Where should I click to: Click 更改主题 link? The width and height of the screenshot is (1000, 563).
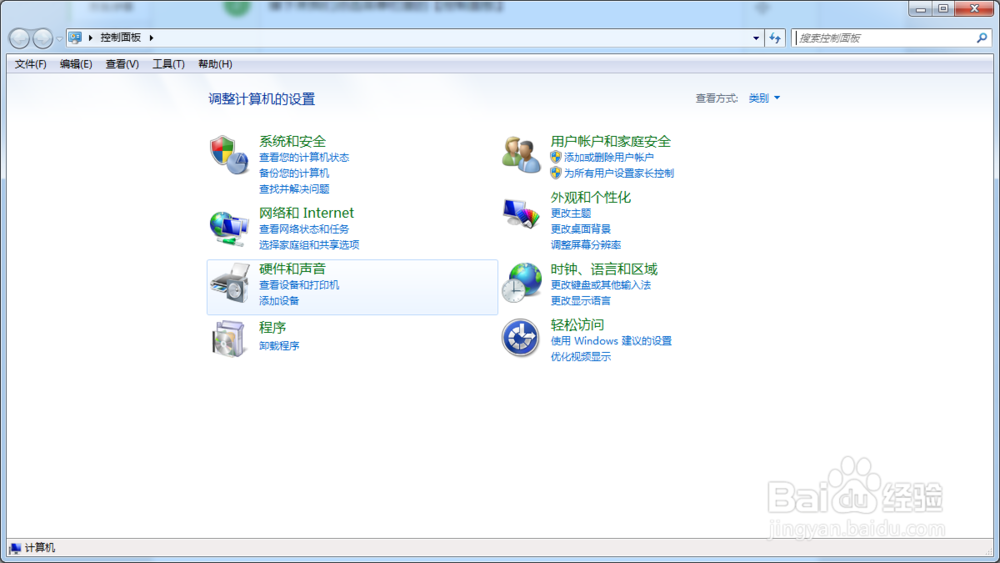click(571, 213)
